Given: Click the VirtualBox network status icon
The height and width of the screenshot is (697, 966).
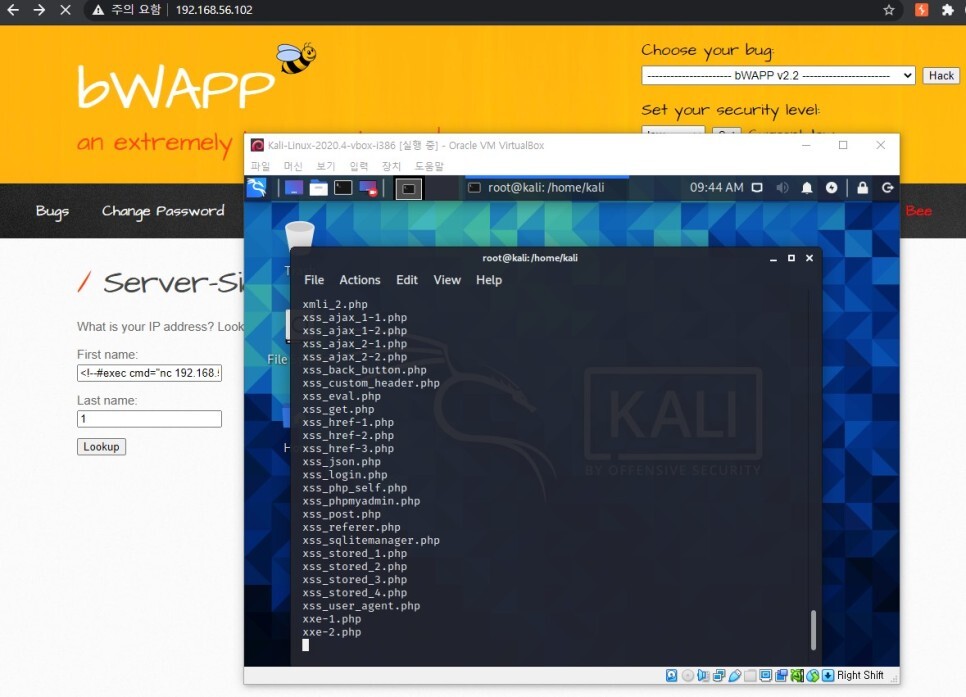Looking at the screenshot, I should point(719,675).
